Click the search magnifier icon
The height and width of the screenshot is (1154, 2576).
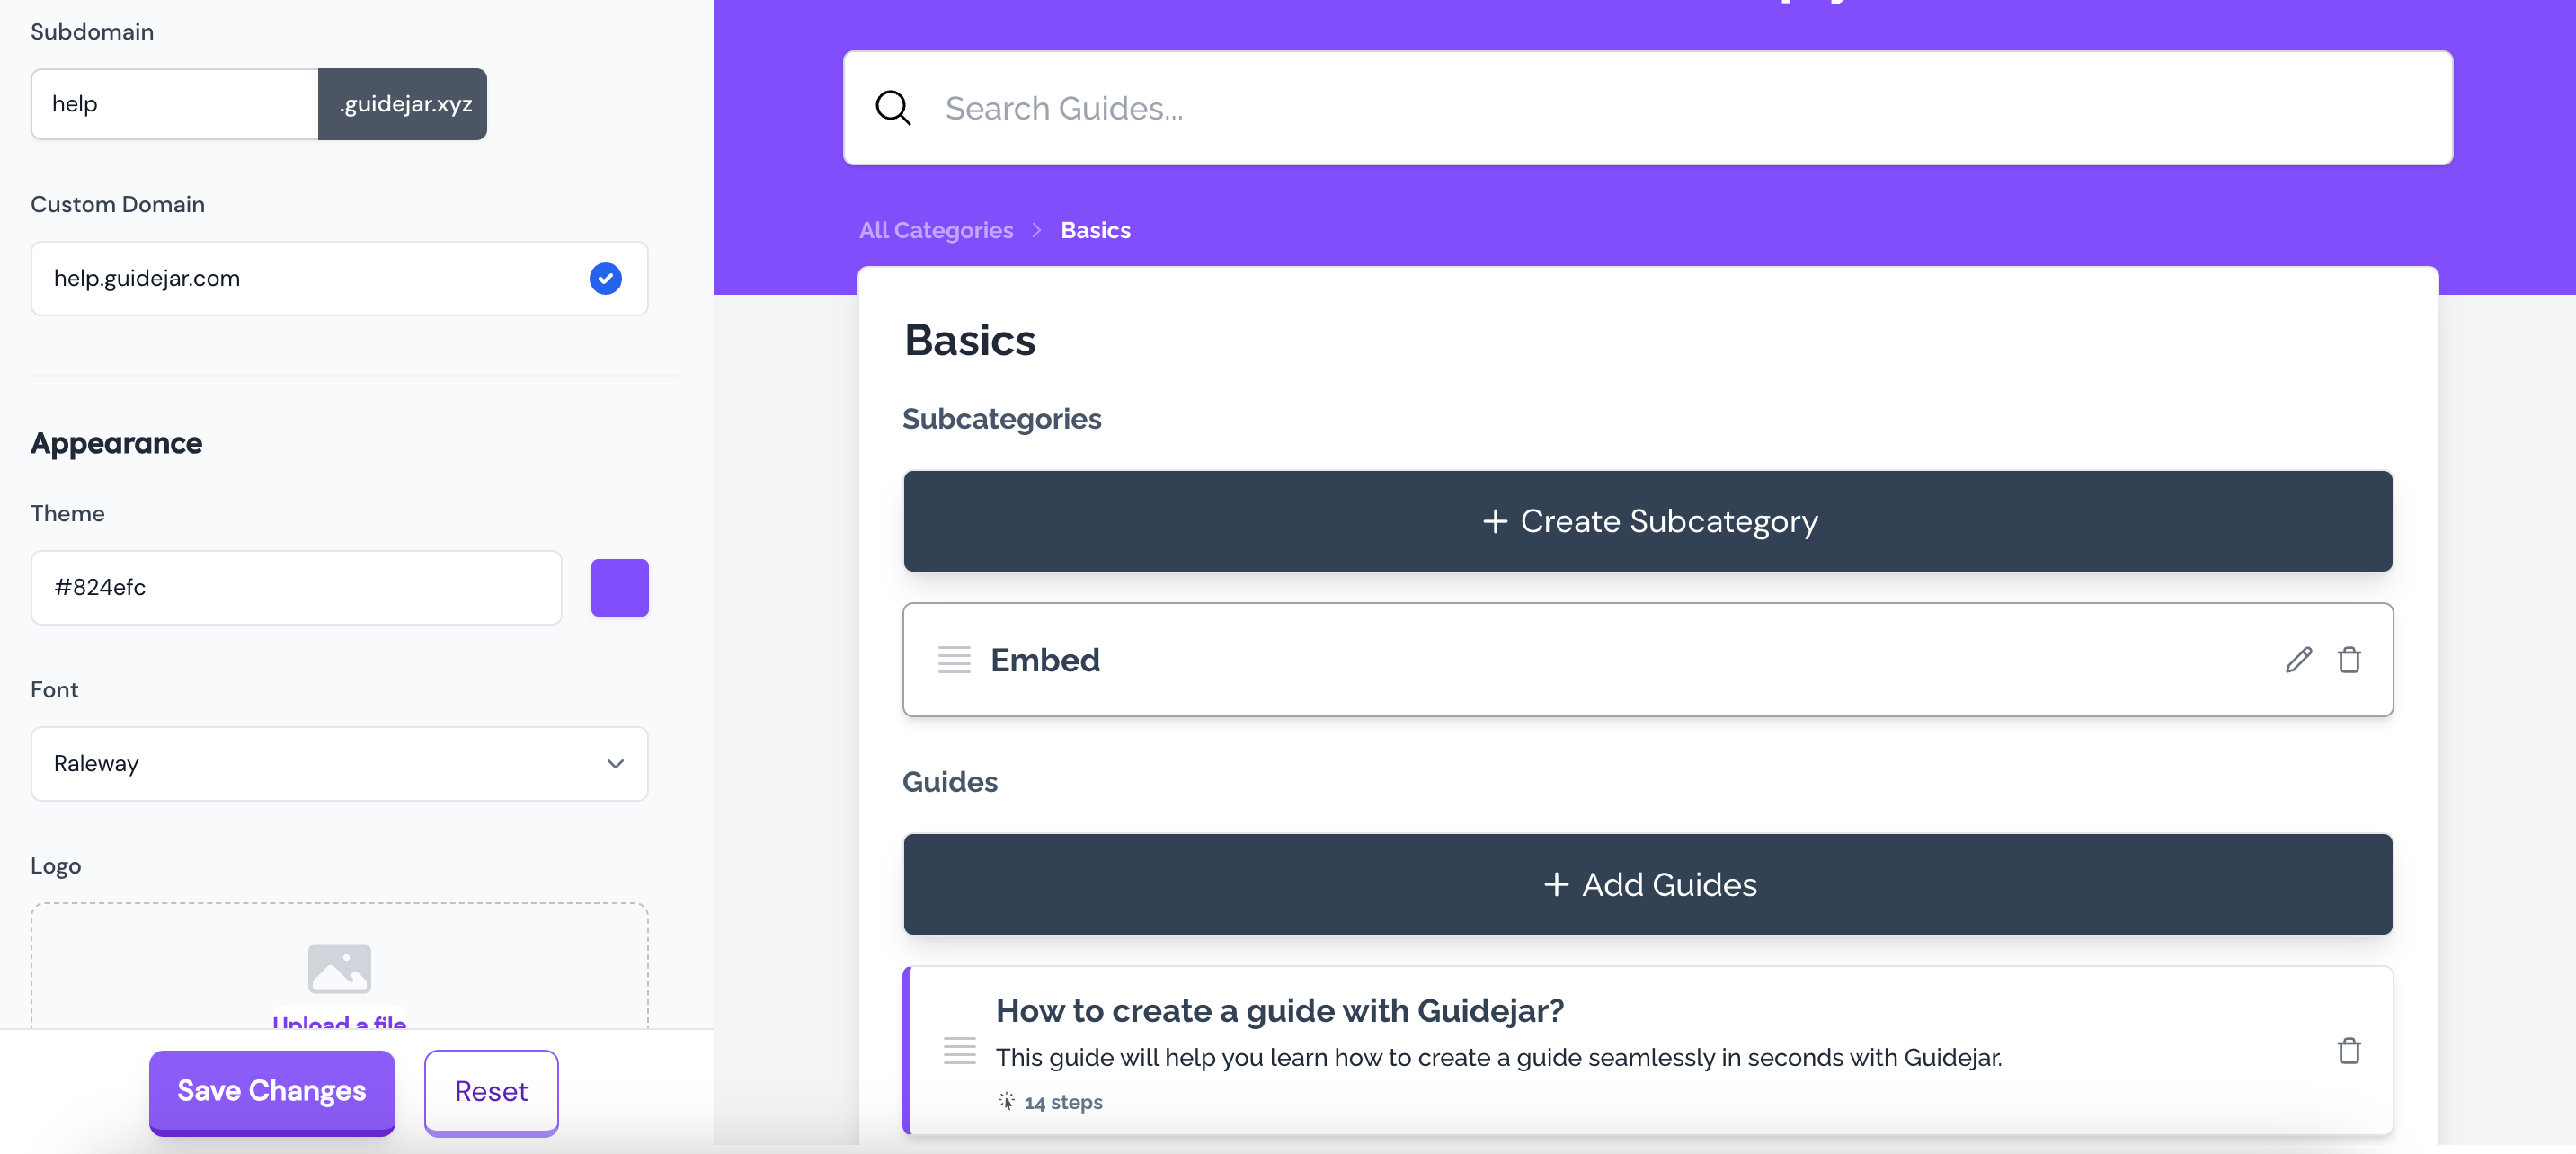[892, 108]
